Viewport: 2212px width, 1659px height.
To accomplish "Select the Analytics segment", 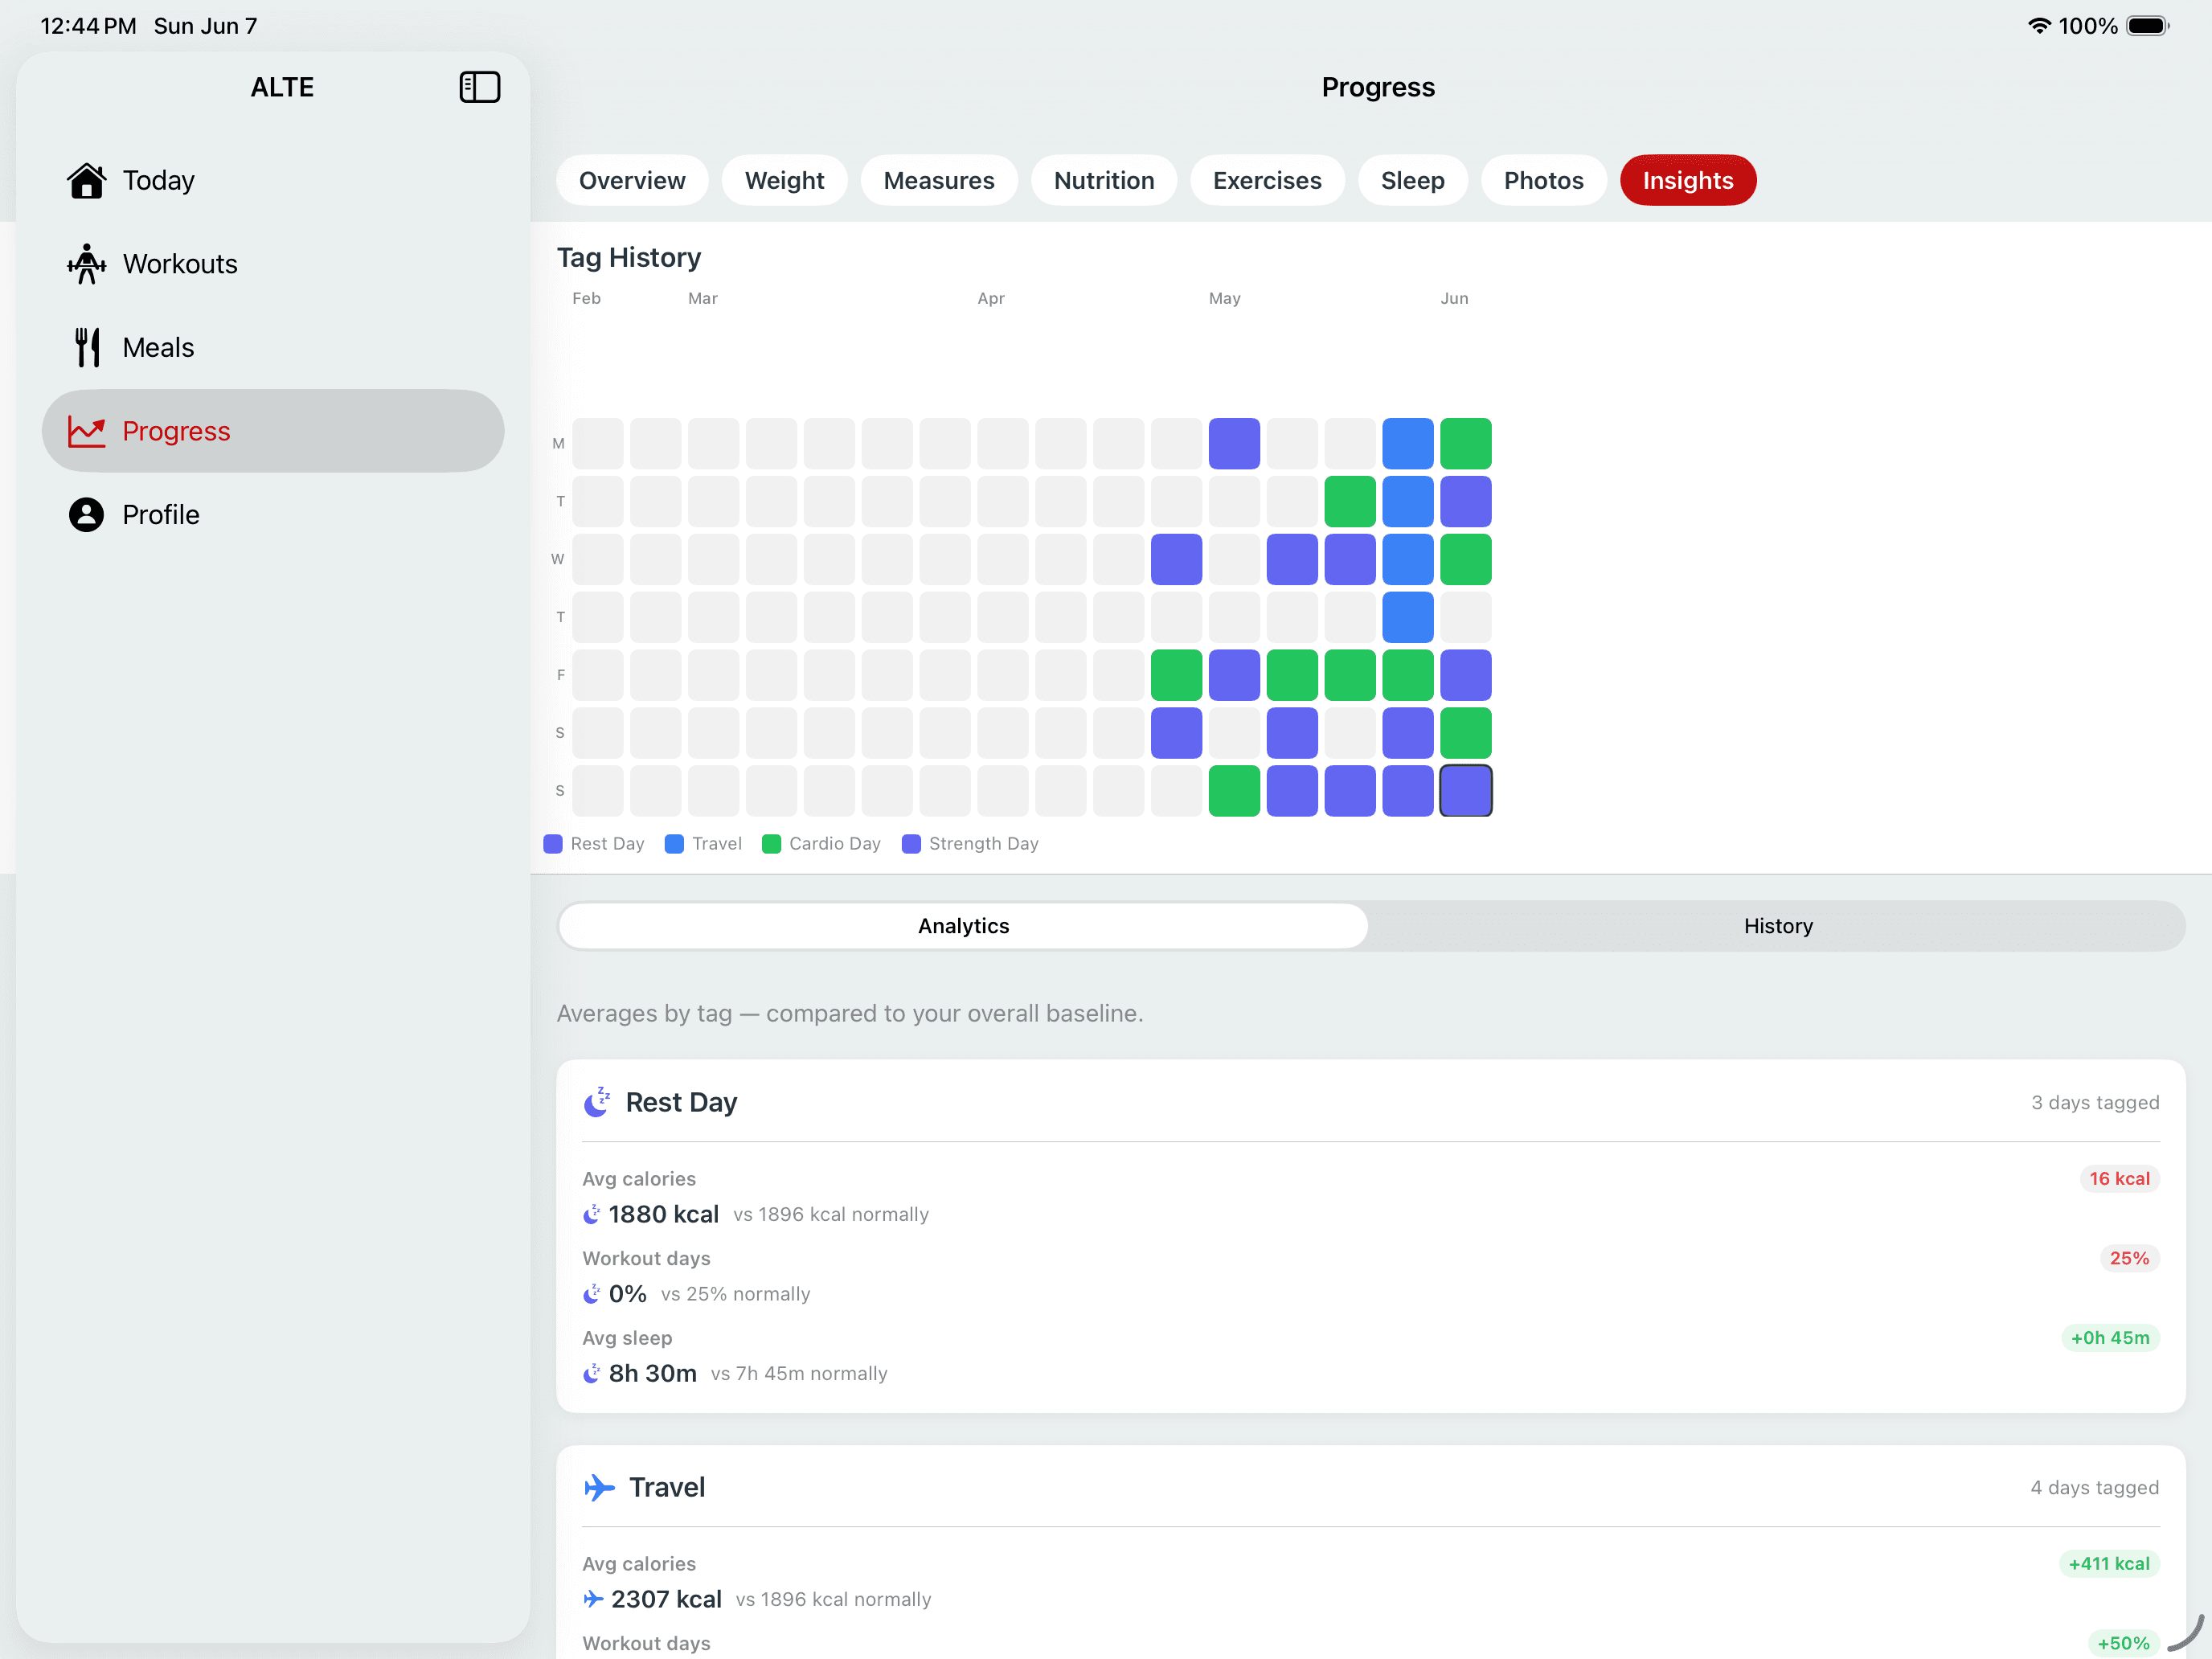I will tap(963, 926).
